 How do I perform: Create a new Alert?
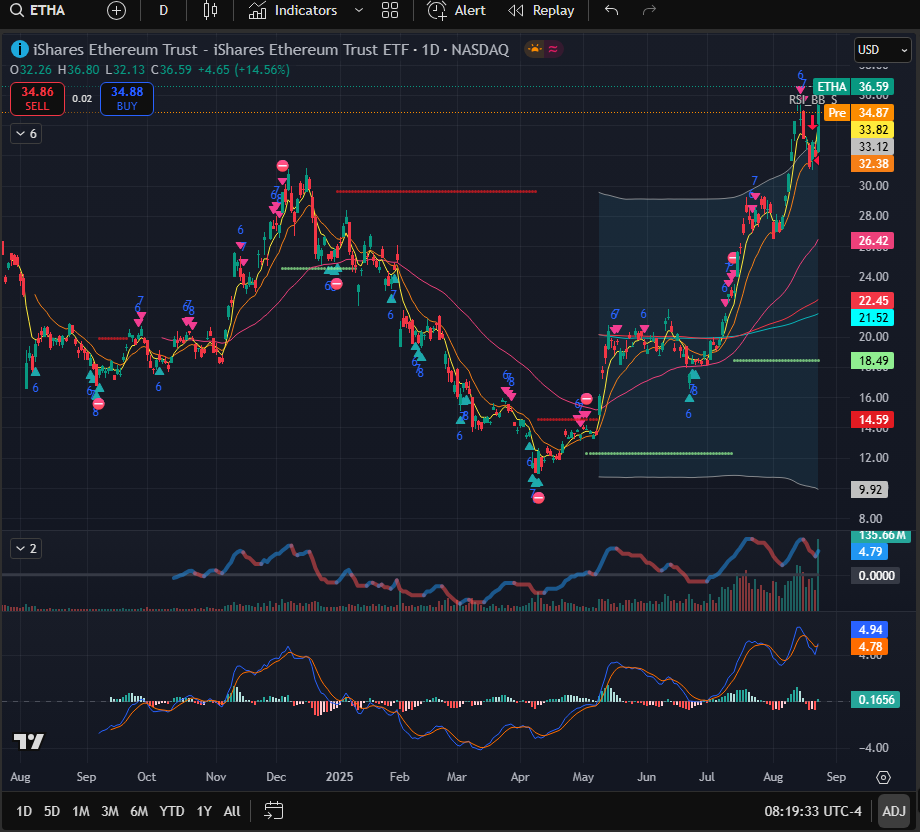[x=457, y=11]
